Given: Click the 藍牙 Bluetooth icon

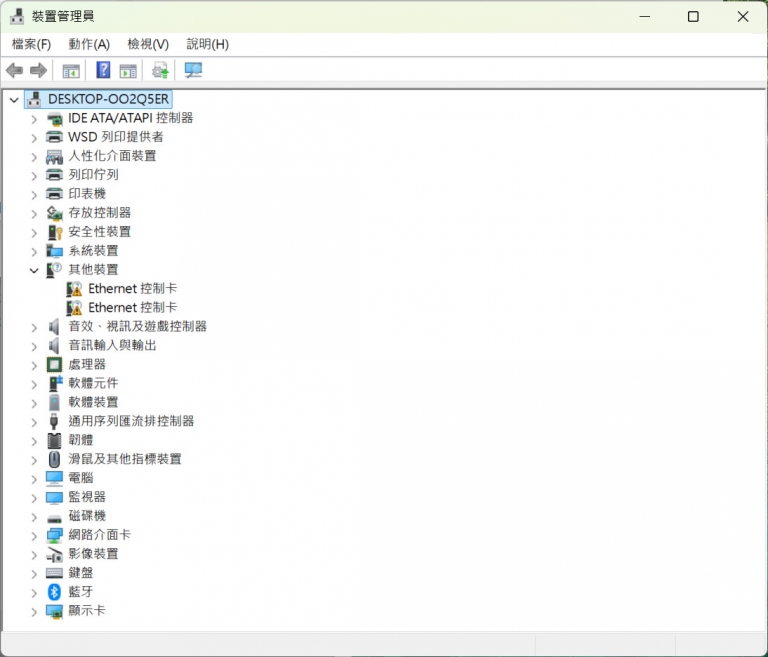Looking at the screenshot, I should (x=54, y=592).
